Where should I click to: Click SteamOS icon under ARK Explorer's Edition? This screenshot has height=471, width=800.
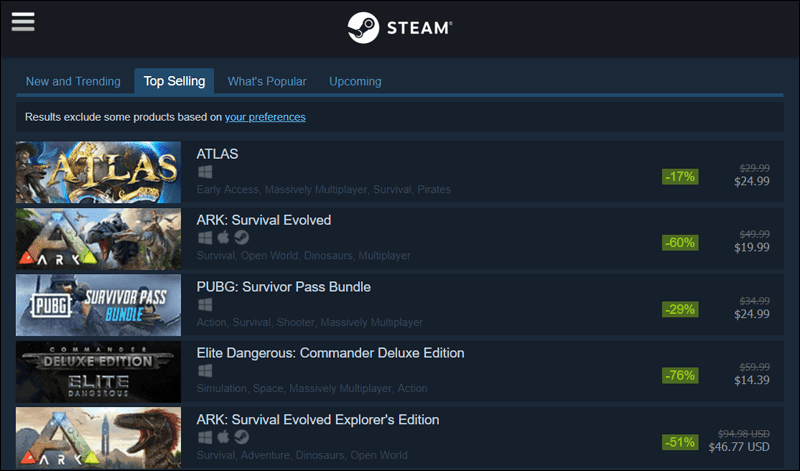pyautogui.click(x=241, y=437)
